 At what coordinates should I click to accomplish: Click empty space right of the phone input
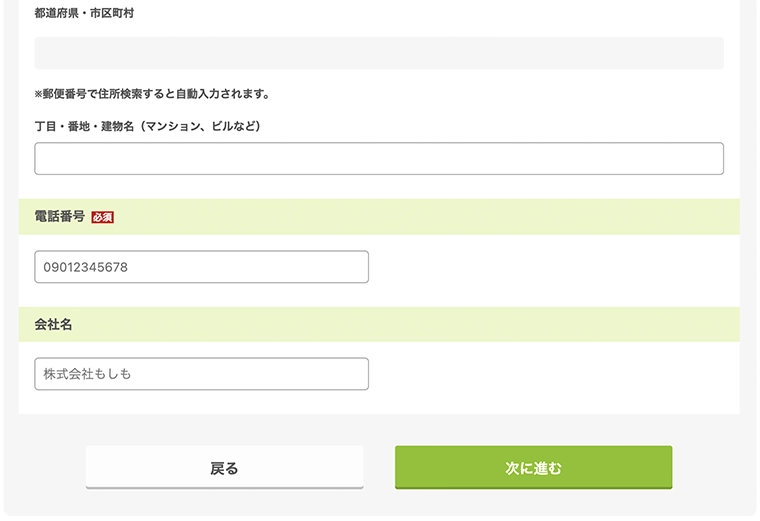(x=553, y=267)
